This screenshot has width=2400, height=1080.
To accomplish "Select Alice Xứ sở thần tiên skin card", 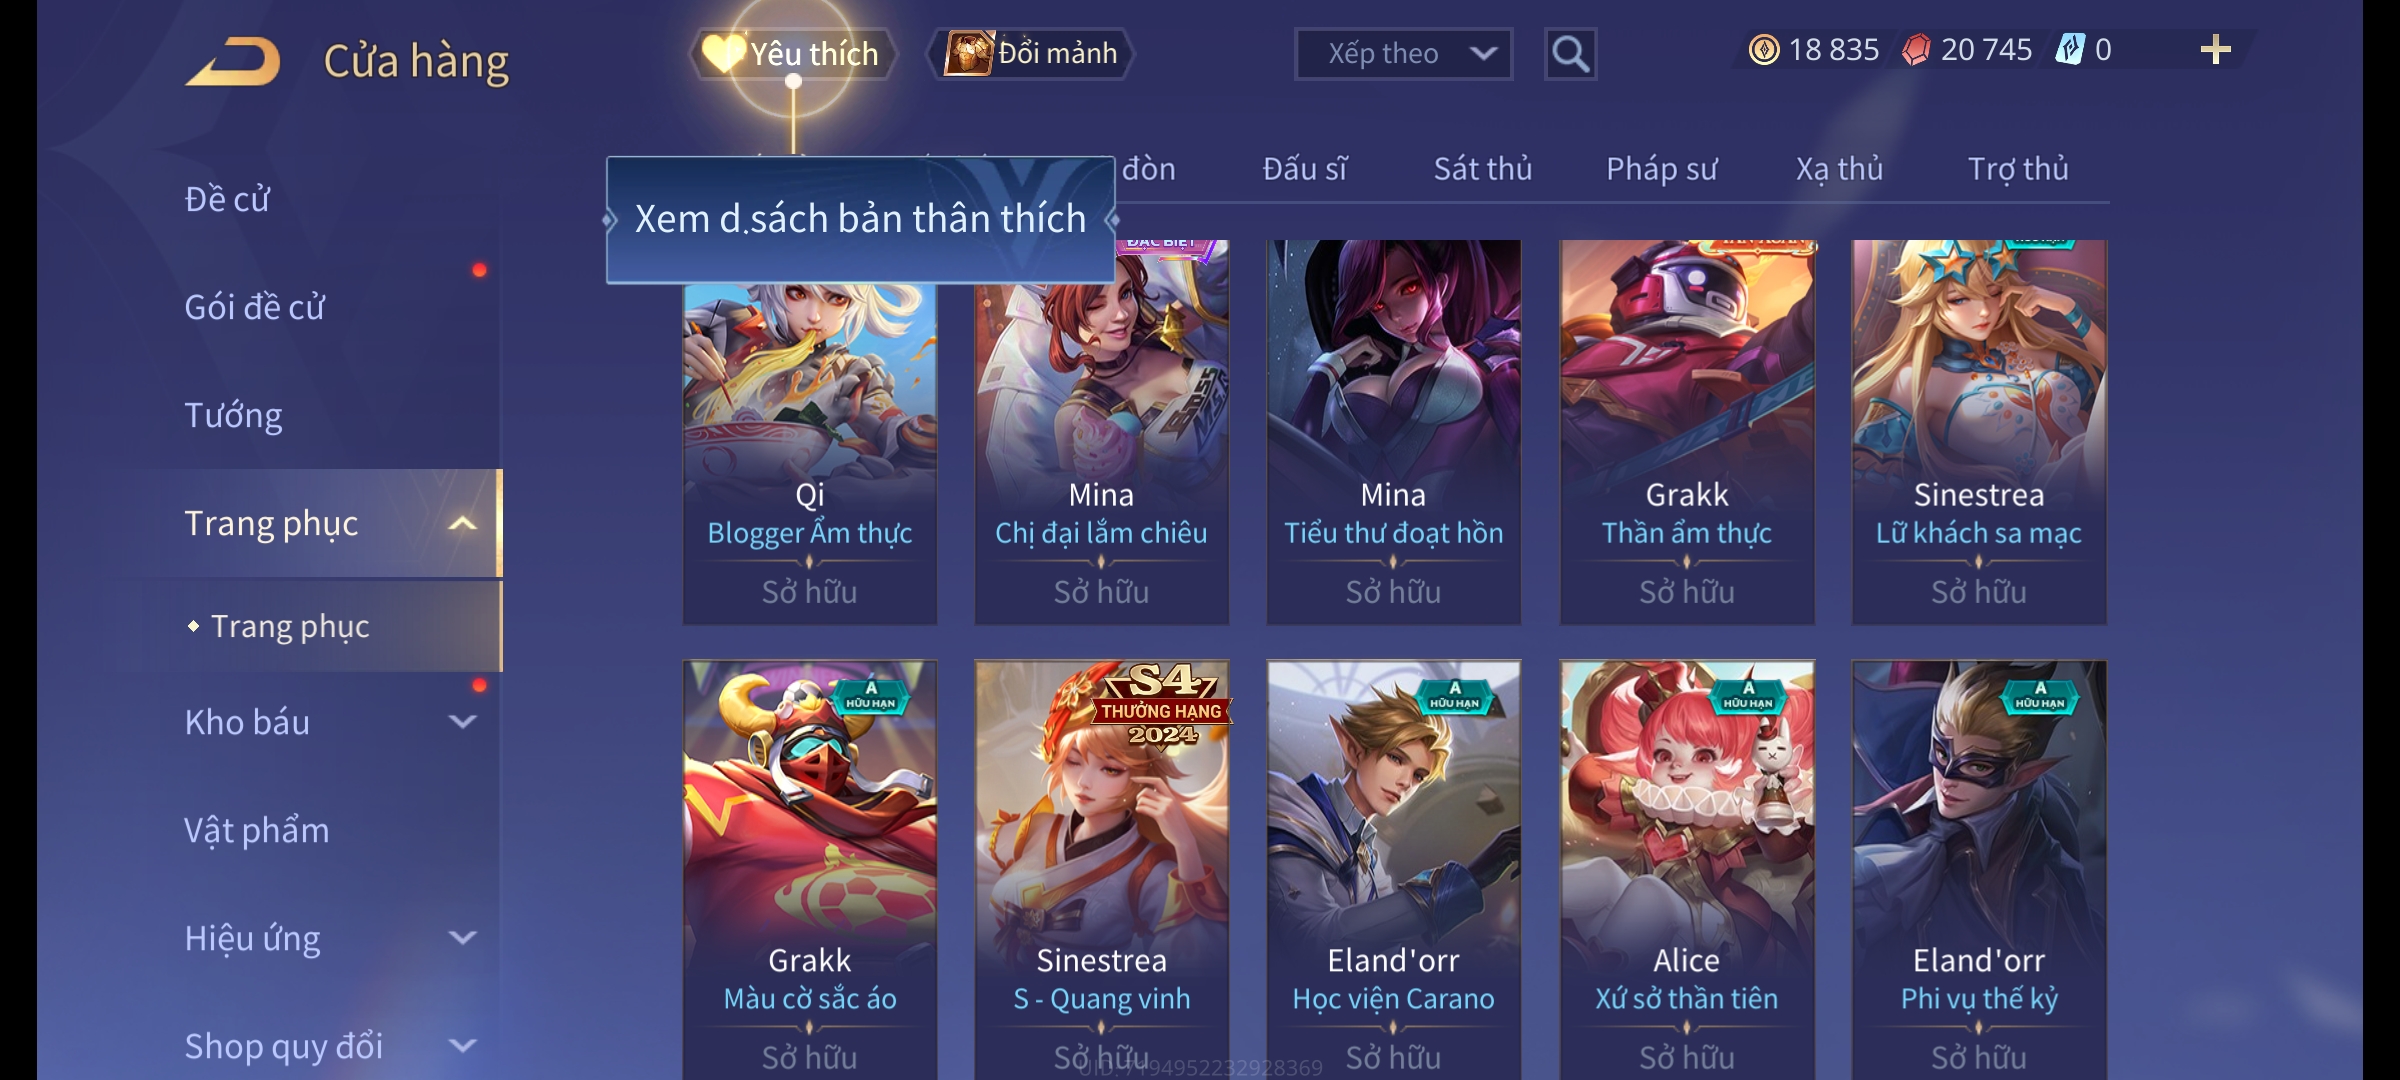I will (1687, 870).
